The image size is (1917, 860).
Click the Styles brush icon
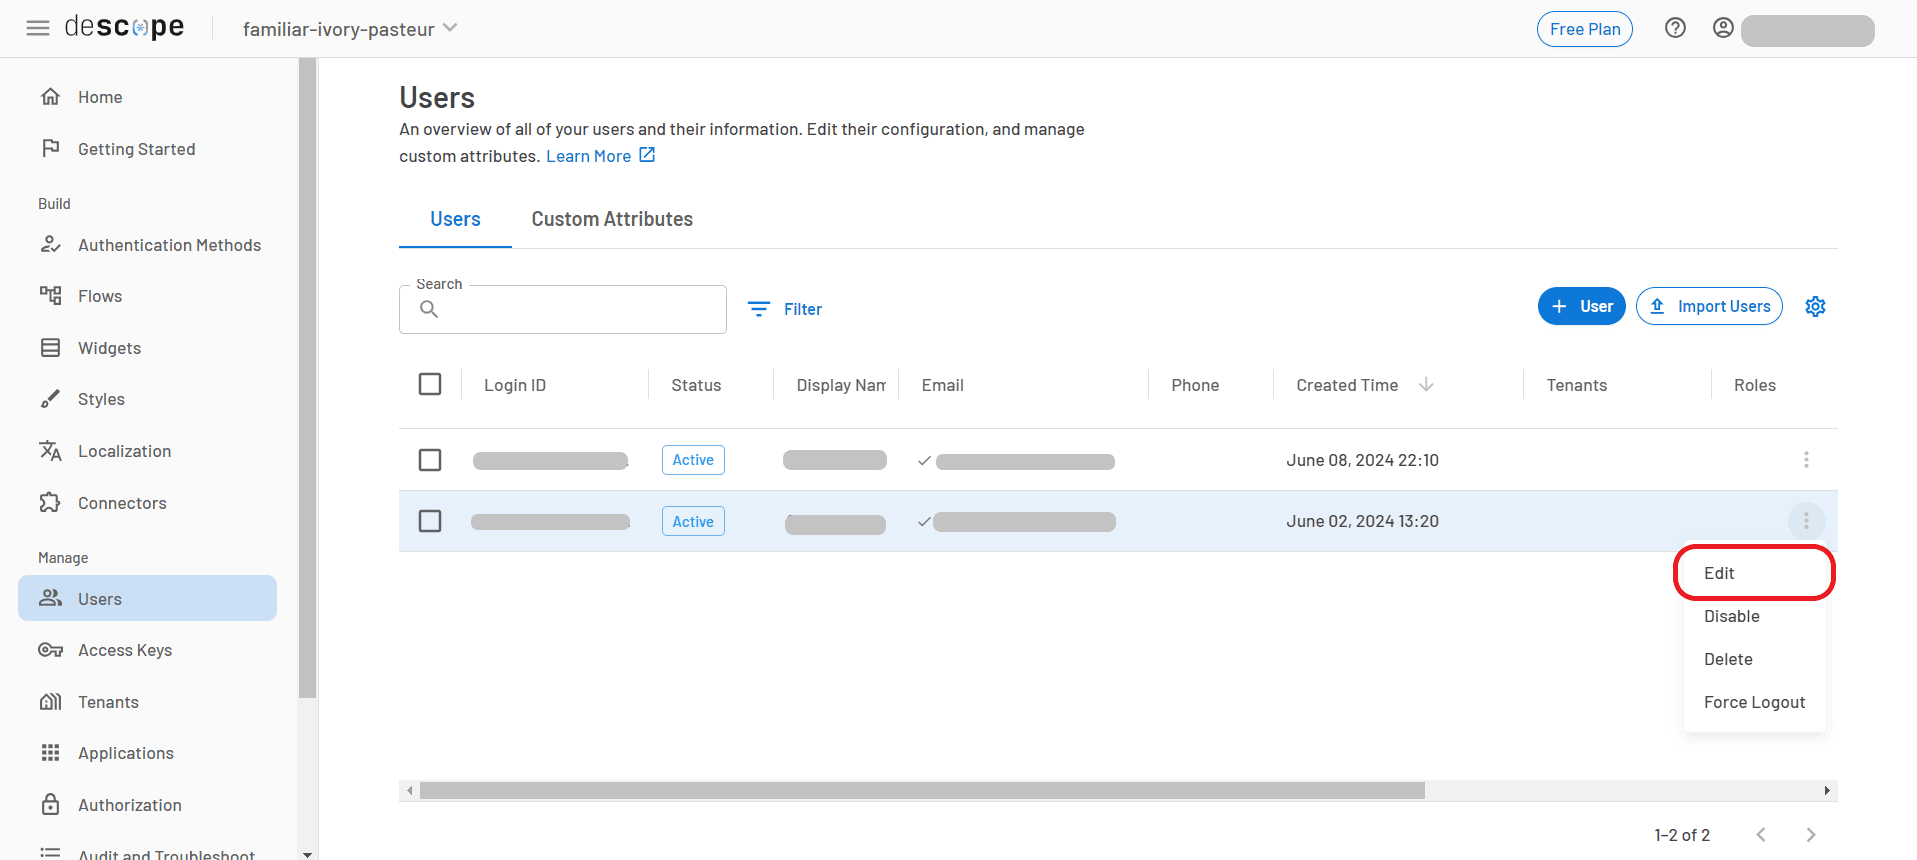coord(50,399)
